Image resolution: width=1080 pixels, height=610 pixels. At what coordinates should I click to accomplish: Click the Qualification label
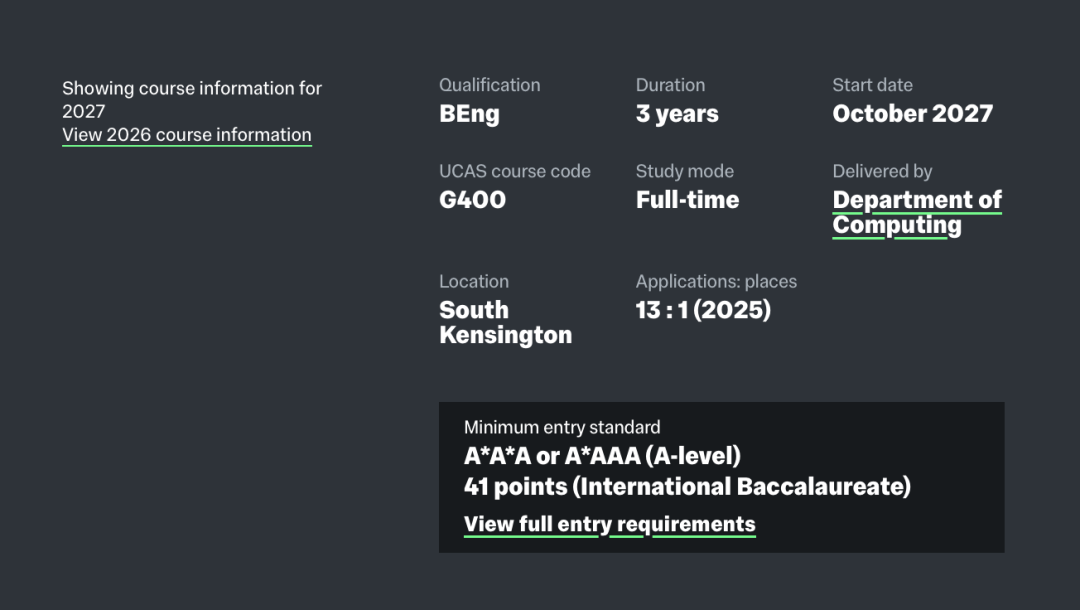point(489,85)
